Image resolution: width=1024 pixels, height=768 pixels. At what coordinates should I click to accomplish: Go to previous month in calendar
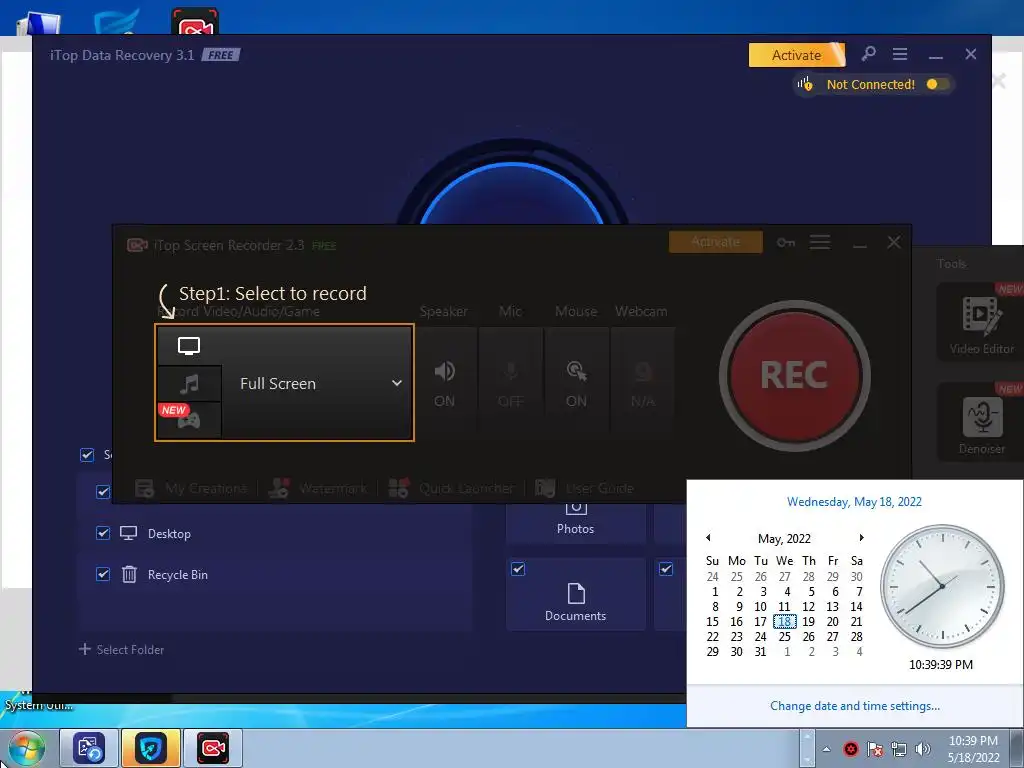(708, 537)
